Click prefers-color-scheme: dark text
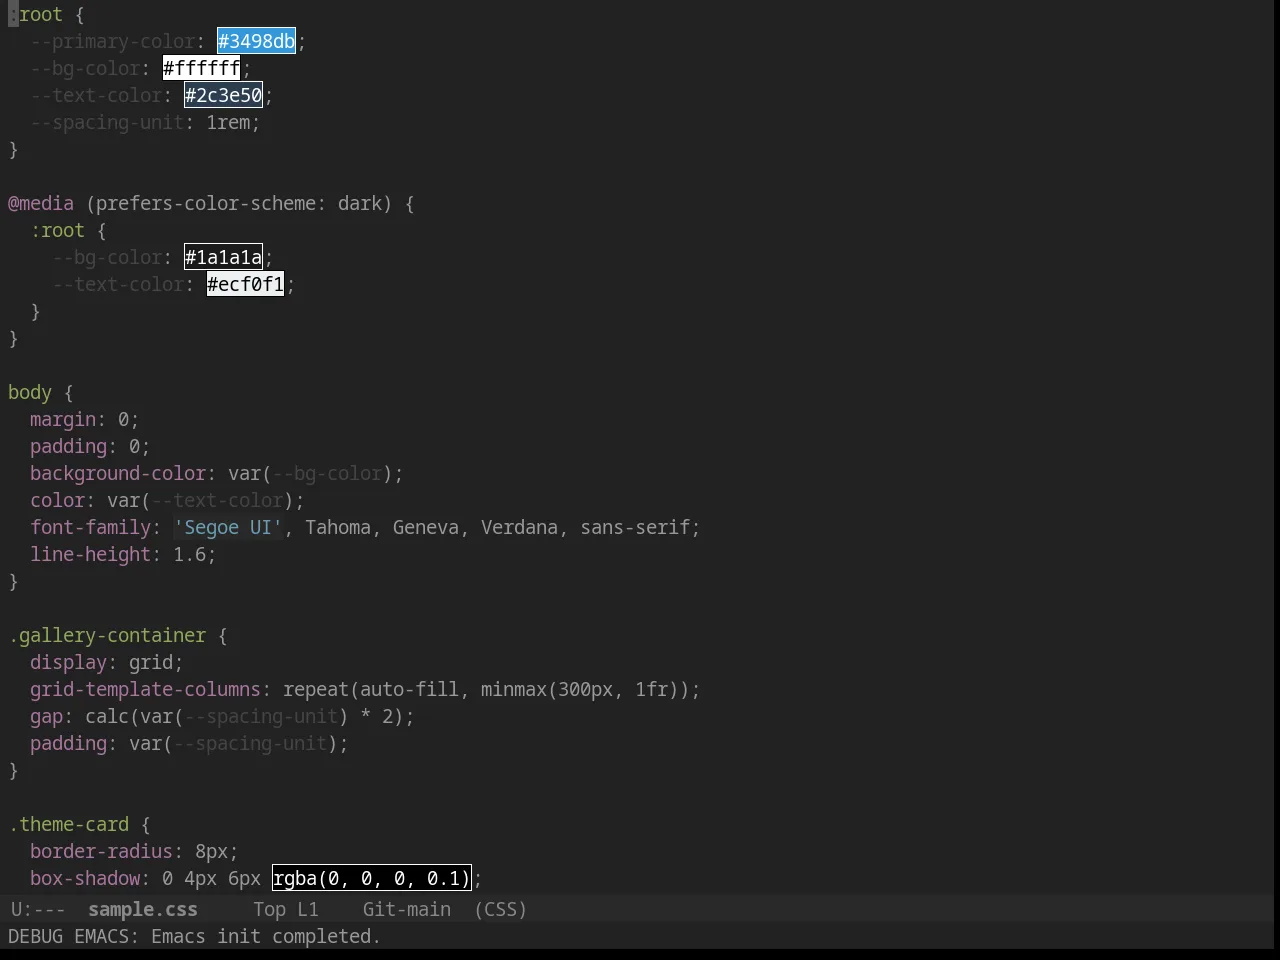The image size is (1280, 960). tap(239, 203)
